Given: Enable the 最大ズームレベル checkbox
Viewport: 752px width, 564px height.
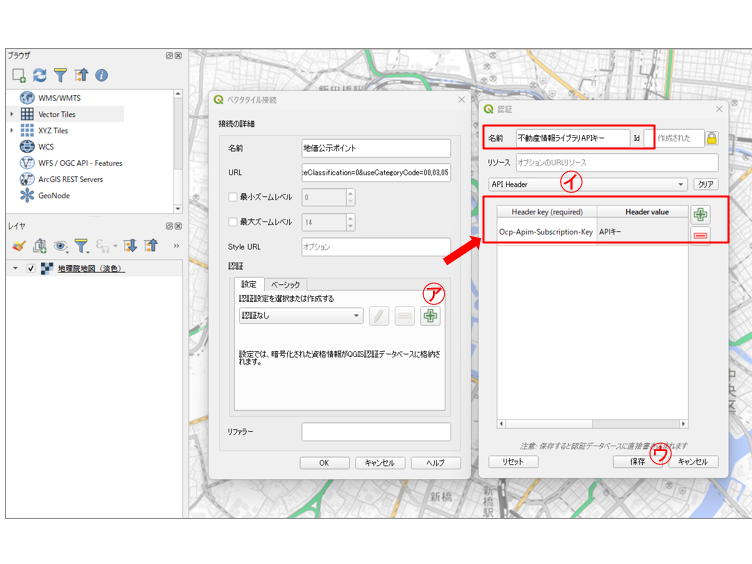Looking at the screenshot, I should 233,222.
